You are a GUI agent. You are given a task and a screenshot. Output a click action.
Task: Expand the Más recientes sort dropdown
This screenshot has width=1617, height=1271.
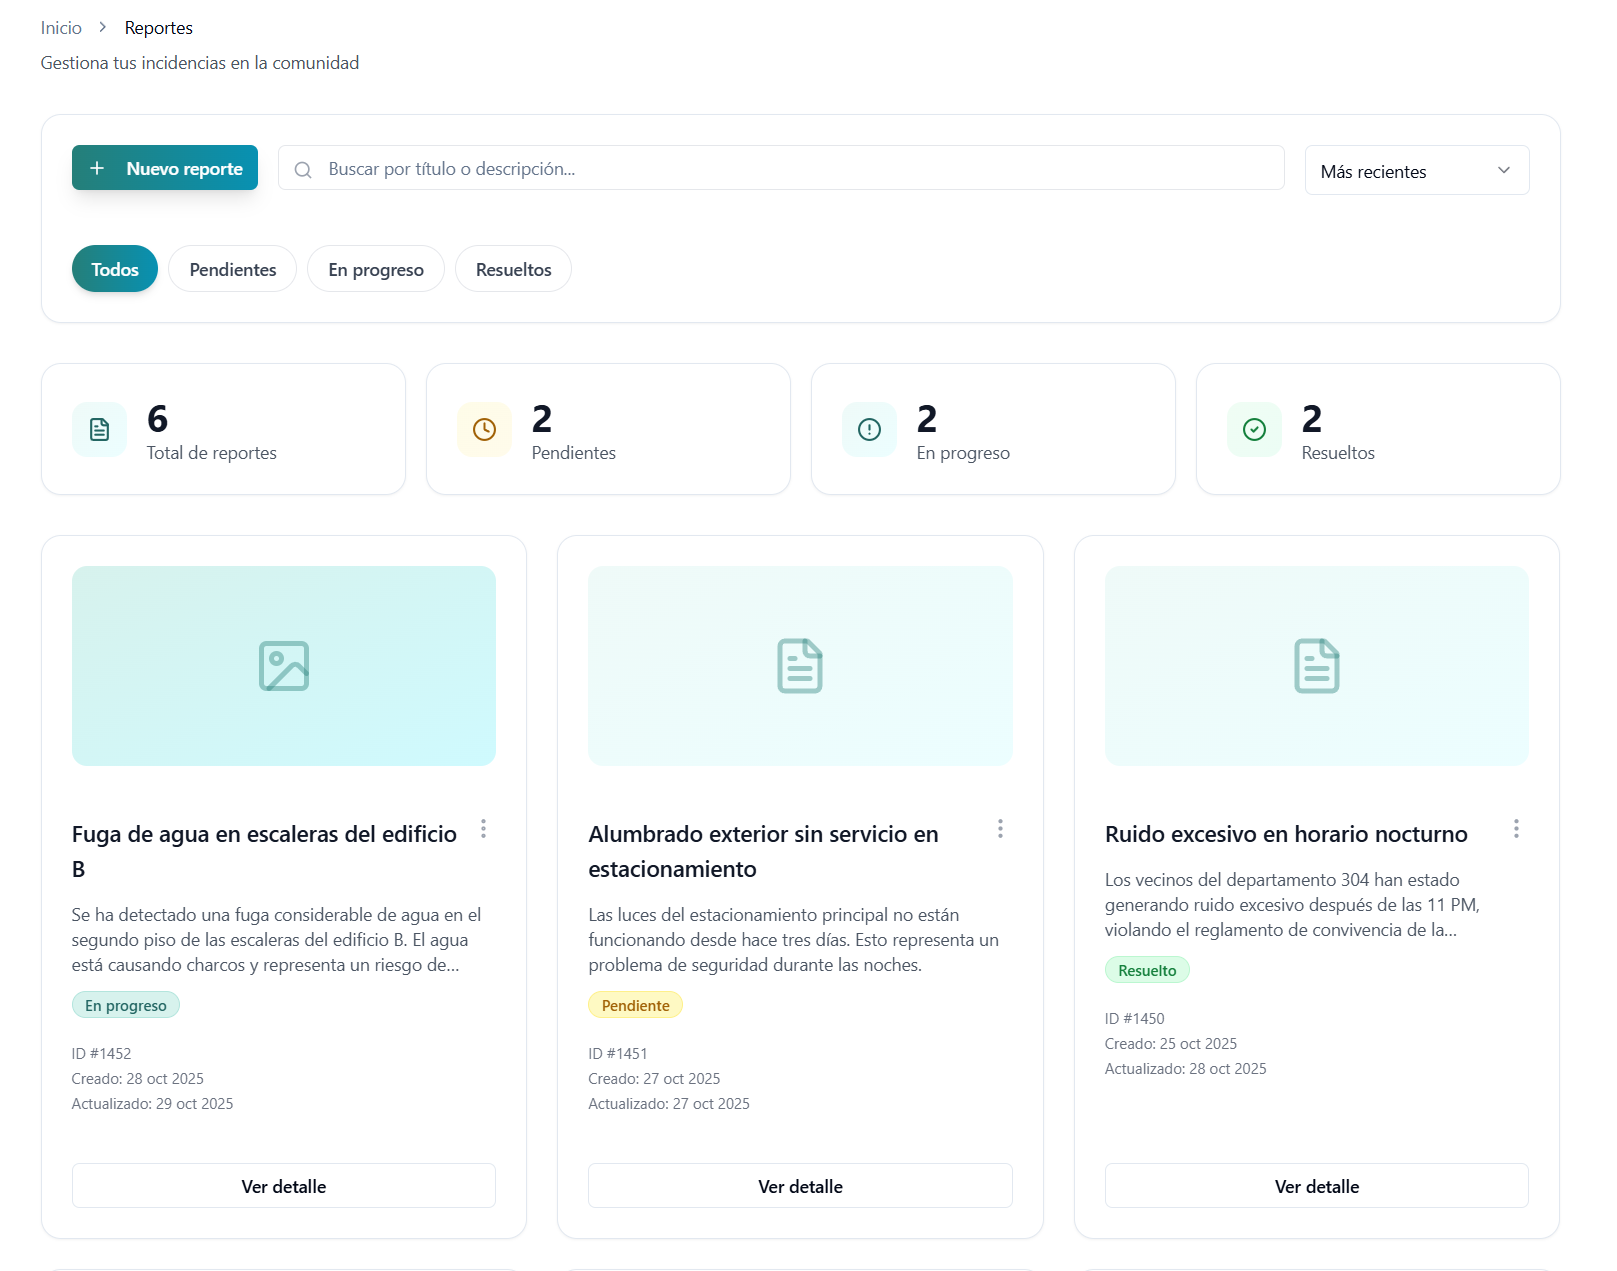coord(1416,171)
